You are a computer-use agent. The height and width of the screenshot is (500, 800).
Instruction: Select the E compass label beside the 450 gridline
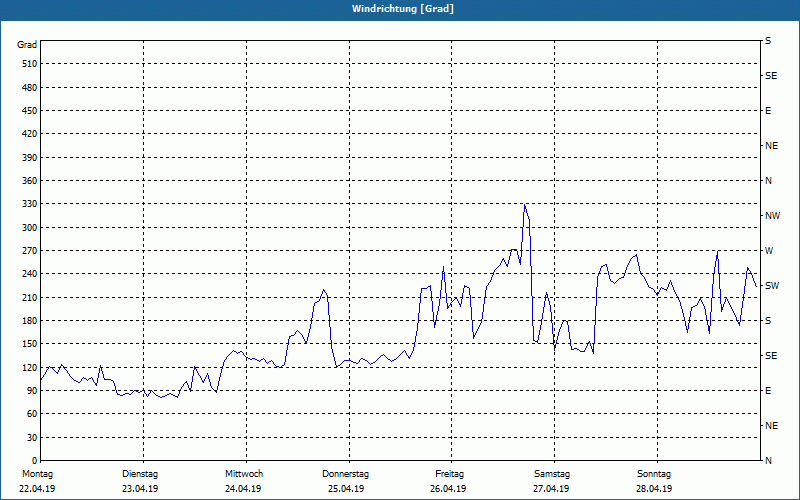click(x=768, y=111)
